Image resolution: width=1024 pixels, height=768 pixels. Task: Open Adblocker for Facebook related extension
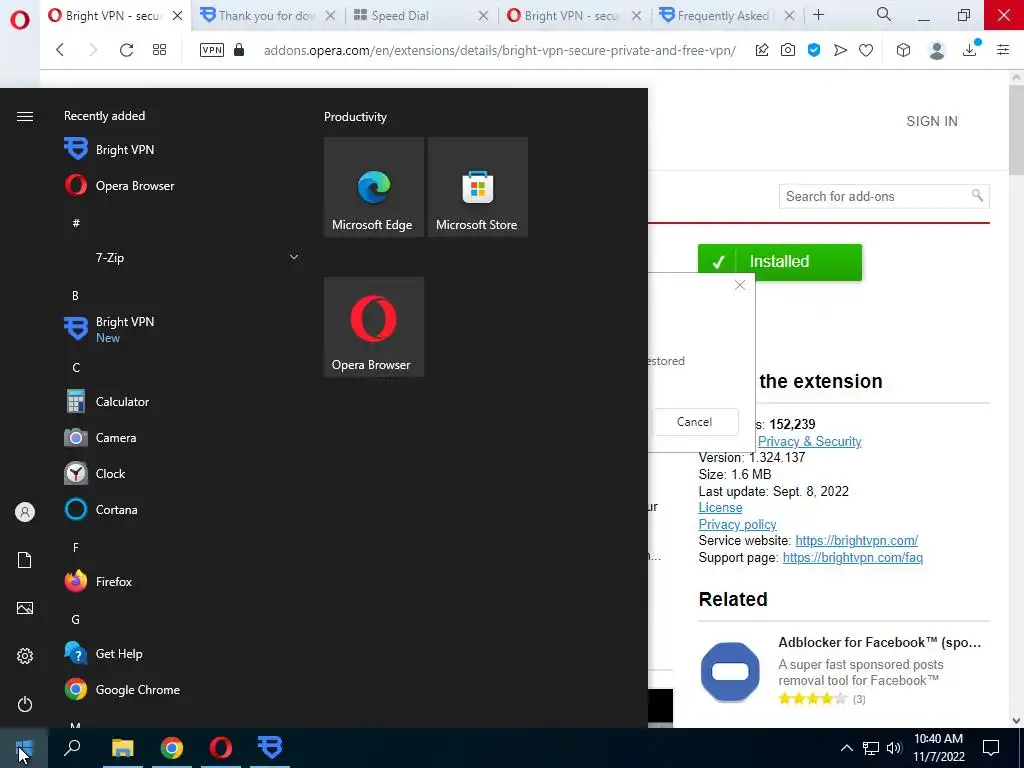(879, 643)
